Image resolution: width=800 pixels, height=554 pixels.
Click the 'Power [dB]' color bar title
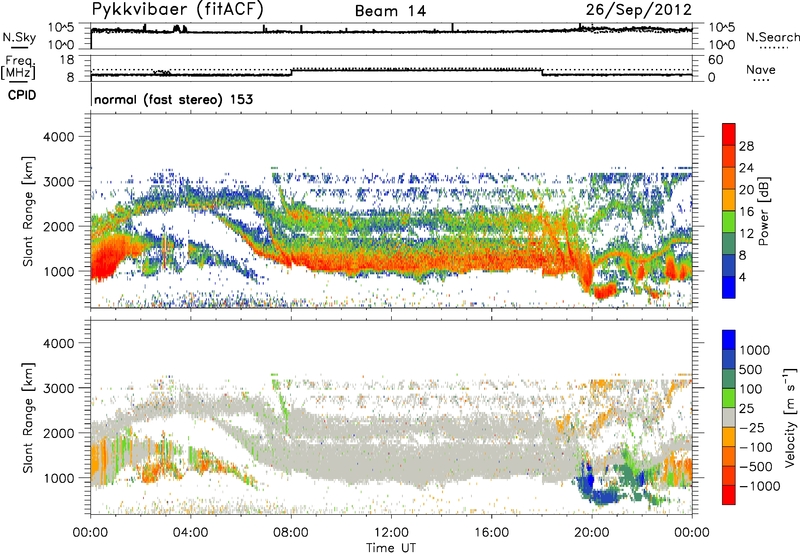pyautogui.click(x=763, y=211)
